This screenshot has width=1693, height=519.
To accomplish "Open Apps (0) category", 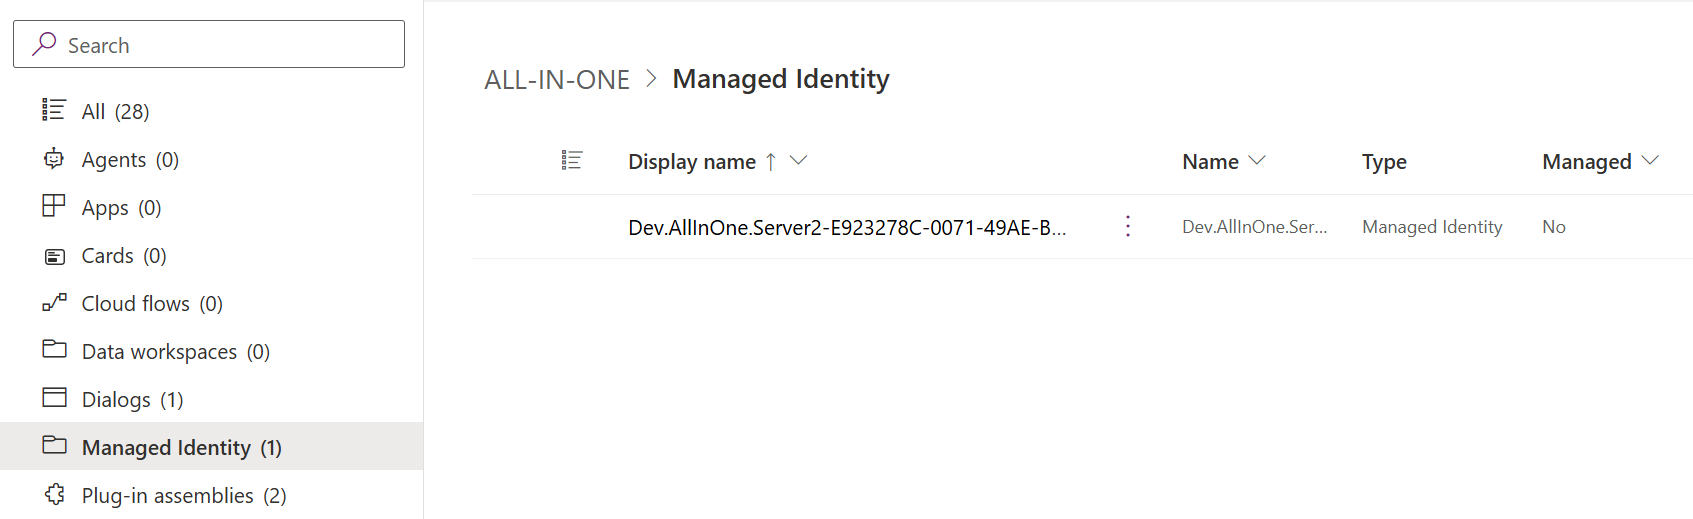I will [121, 207].
